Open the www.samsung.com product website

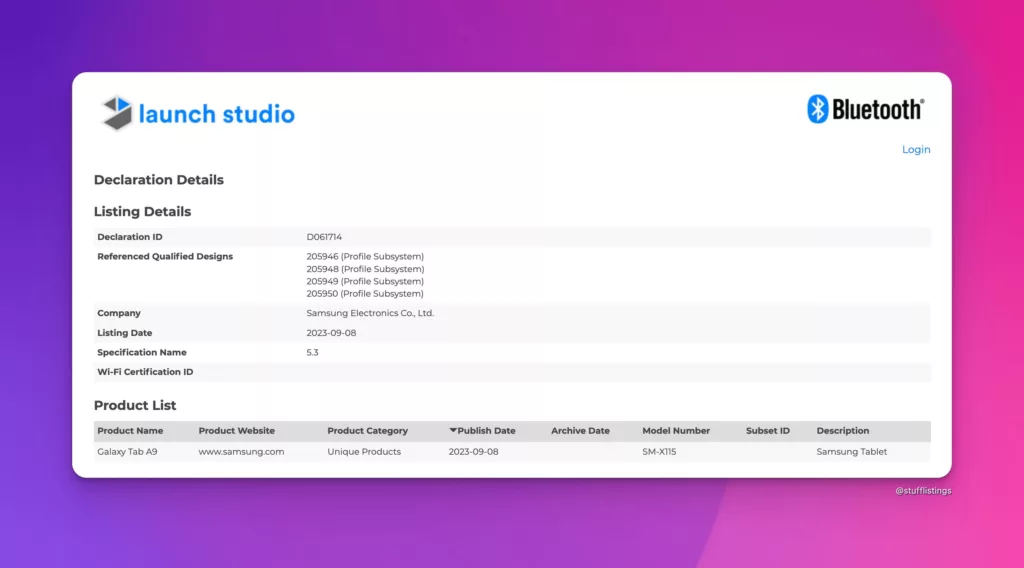[x=241, y=452]
